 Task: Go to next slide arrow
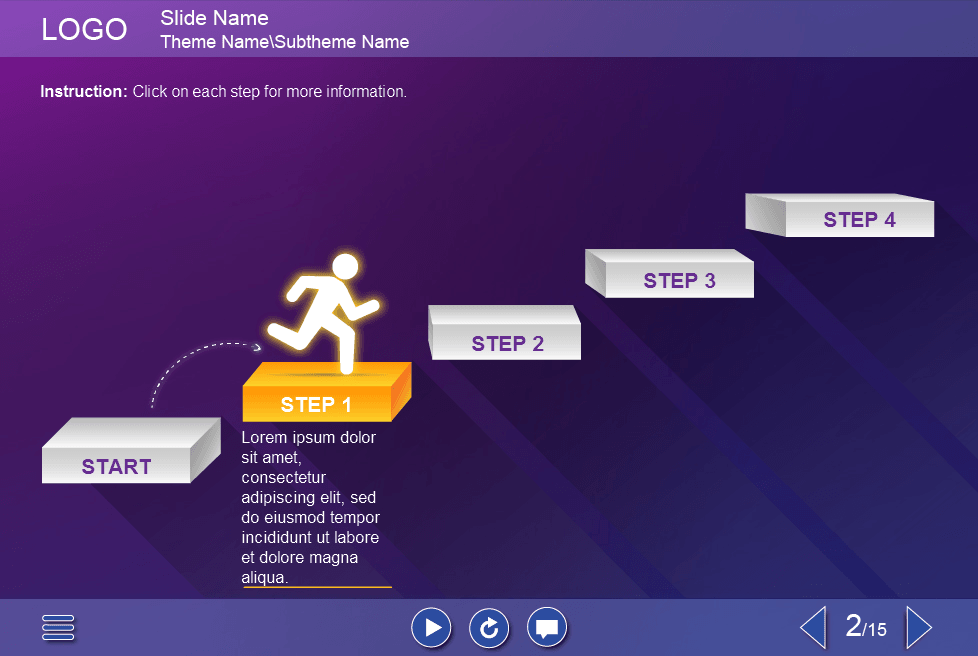pyautogui.click(x=919, y=627)
